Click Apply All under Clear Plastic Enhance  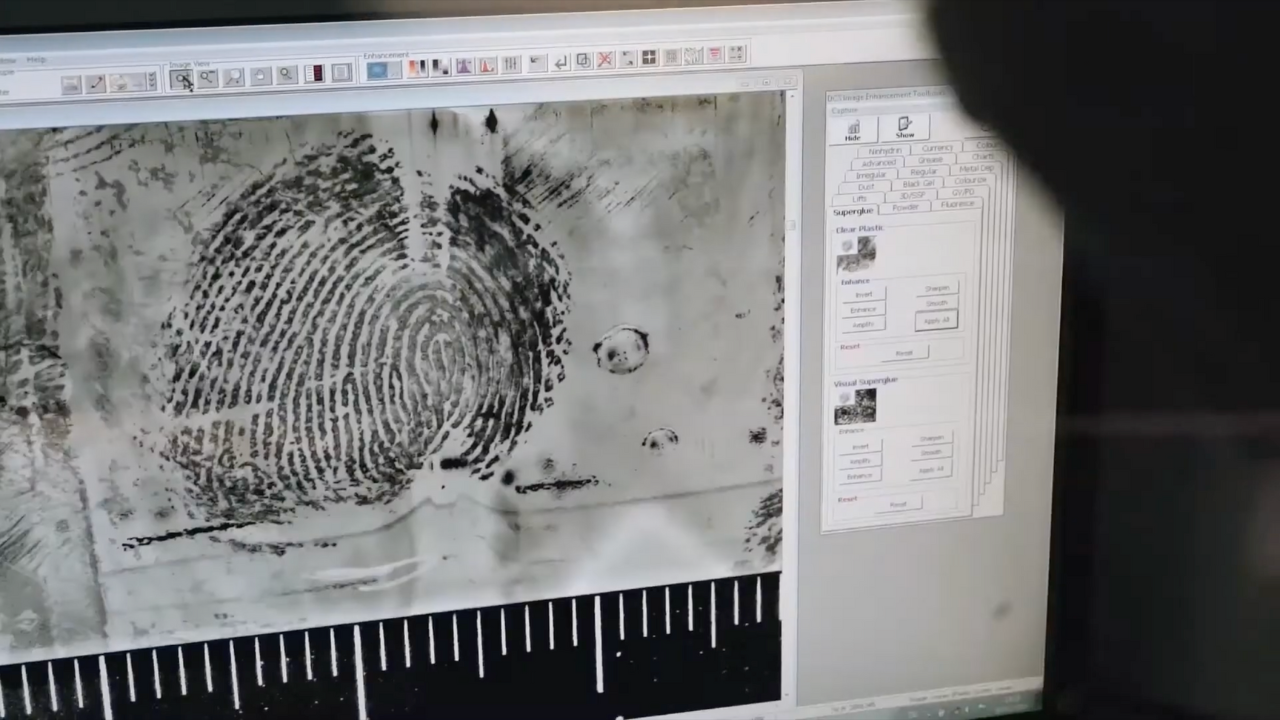pos(936,320)
